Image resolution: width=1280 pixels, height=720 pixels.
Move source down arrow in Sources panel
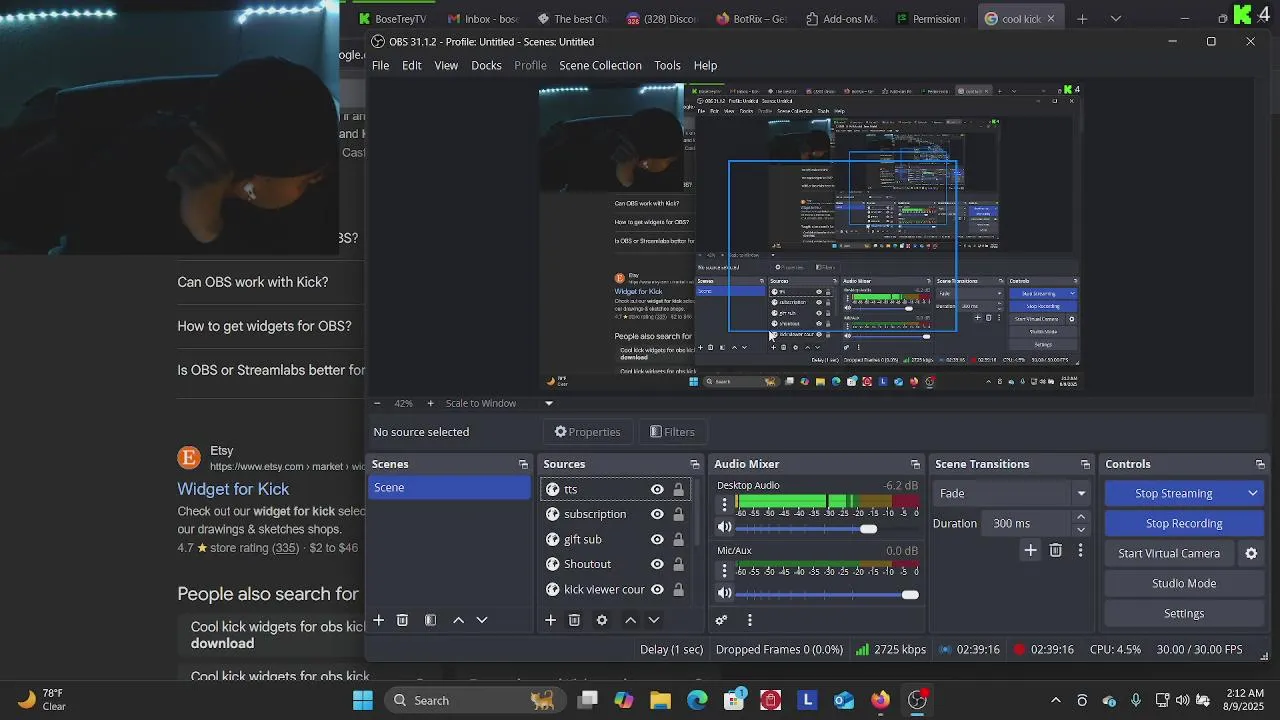tap(654, 620)
